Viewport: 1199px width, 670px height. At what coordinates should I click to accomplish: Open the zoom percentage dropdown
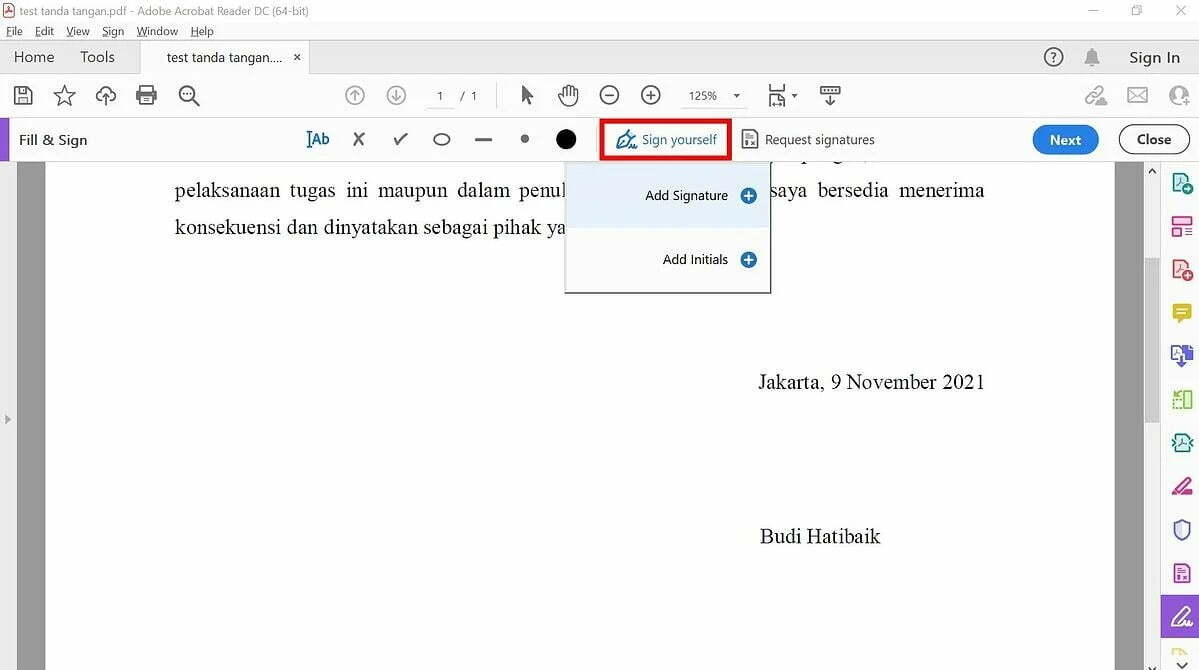pos(737,95)
